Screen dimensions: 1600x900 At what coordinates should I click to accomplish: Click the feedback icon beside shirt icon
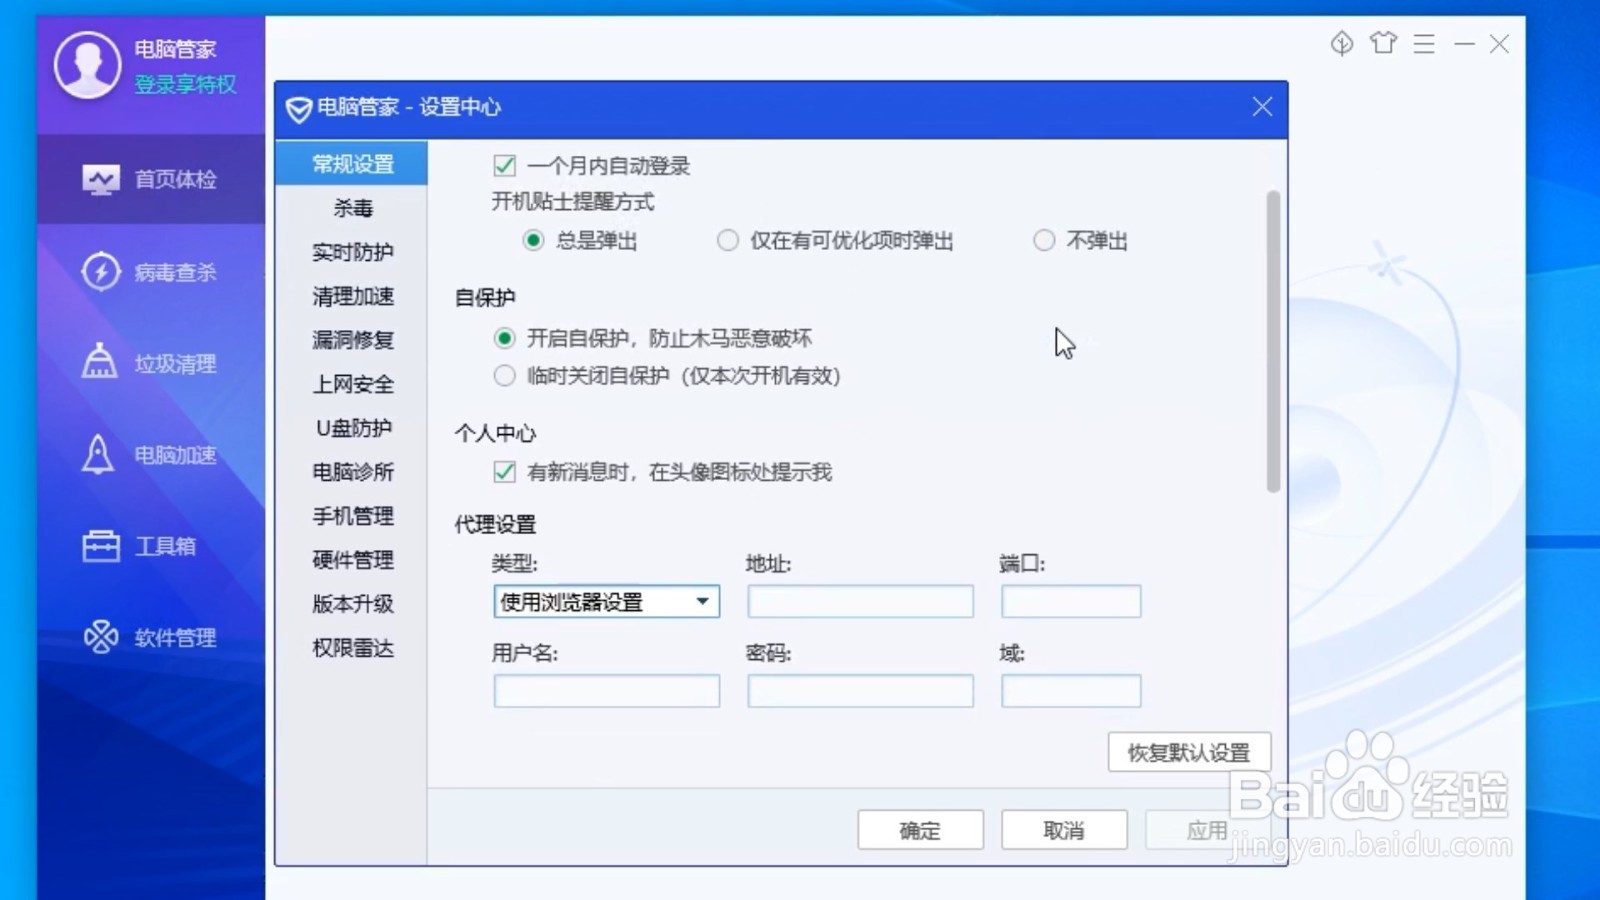[x=1342, y=43]
